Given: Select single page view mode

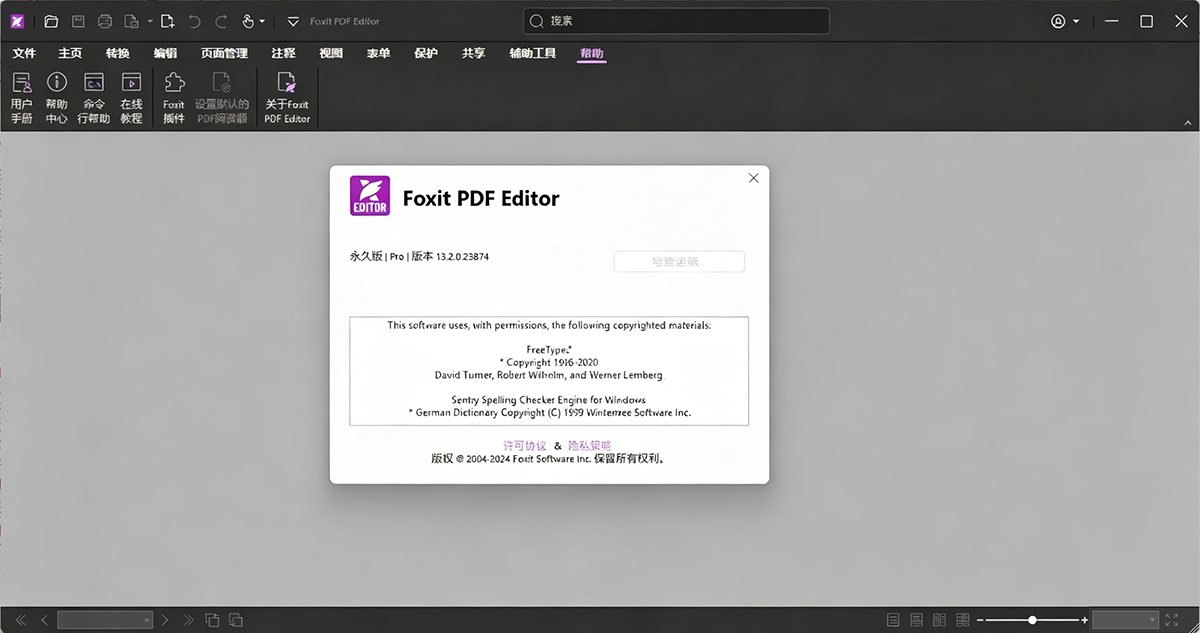Looking at the screenshot, I should 893,620.
